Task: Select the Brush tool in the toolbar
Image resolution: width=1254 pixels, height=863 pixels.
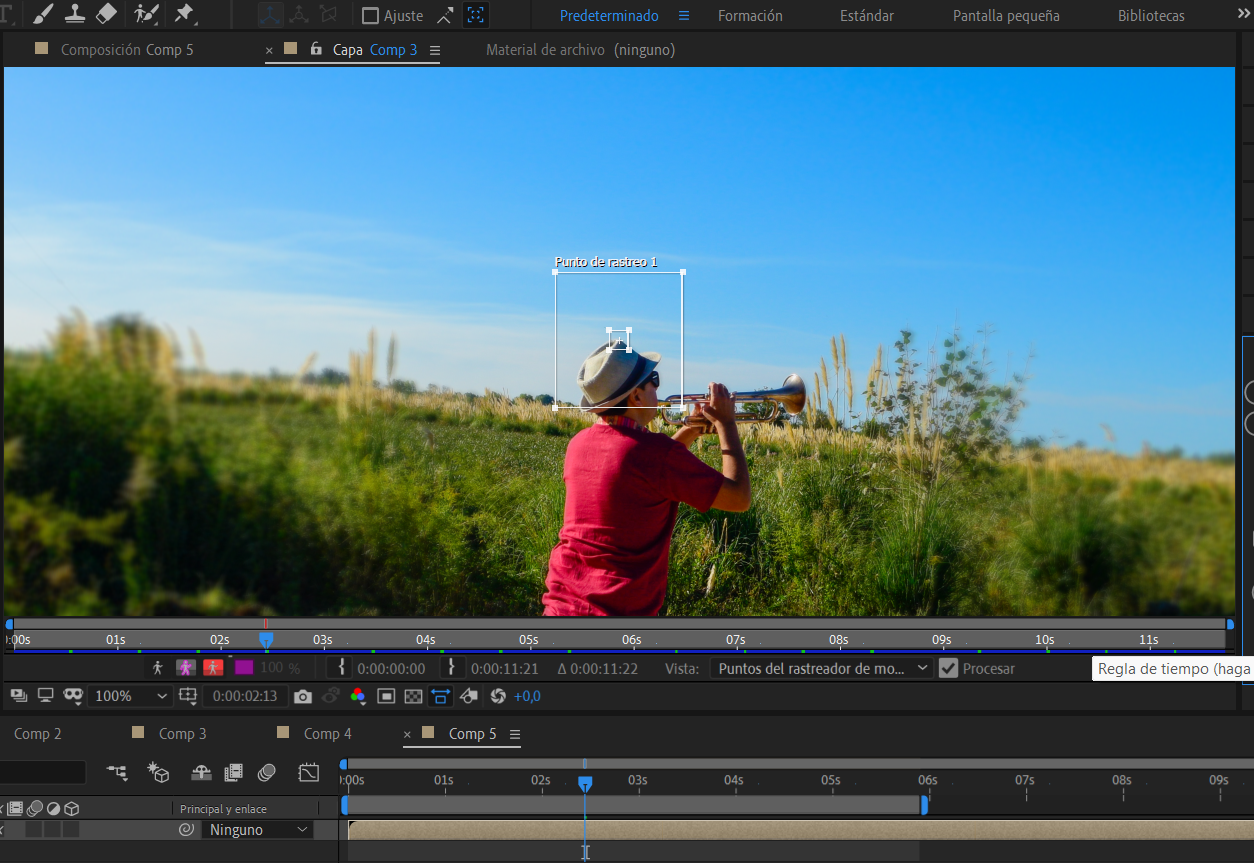Action: [43, 14]
